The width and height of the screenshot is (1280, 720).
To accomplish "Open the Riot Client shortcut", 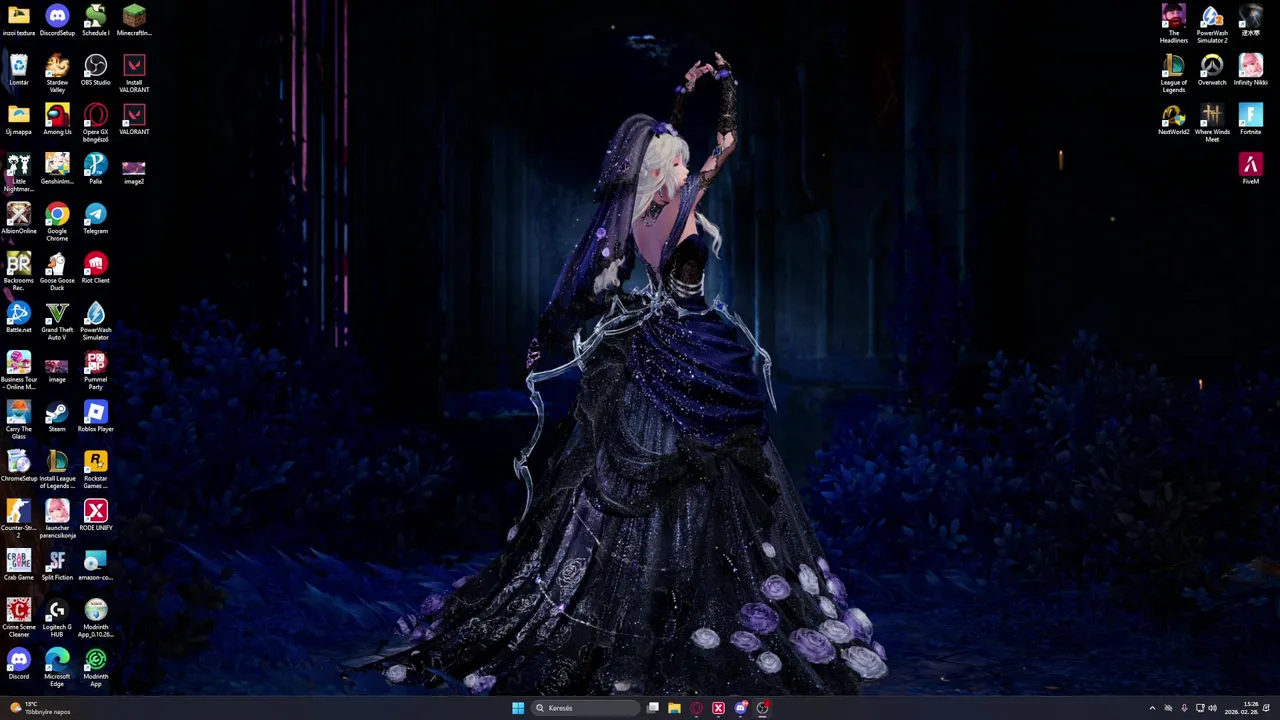I will pyautogui.click(x=96, y=268).
